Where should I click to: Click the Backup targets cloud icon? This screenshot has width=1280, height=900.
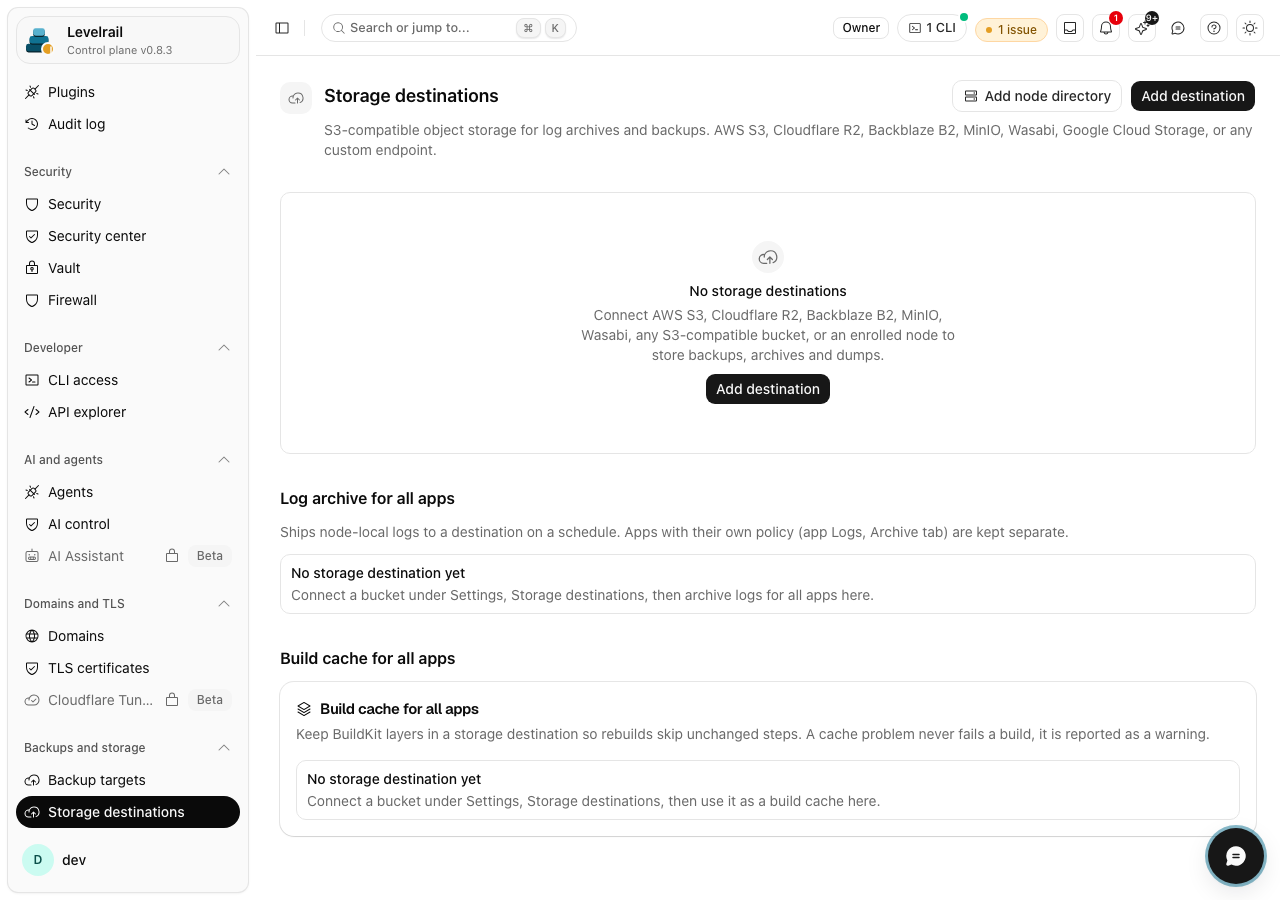click(32, 780)
